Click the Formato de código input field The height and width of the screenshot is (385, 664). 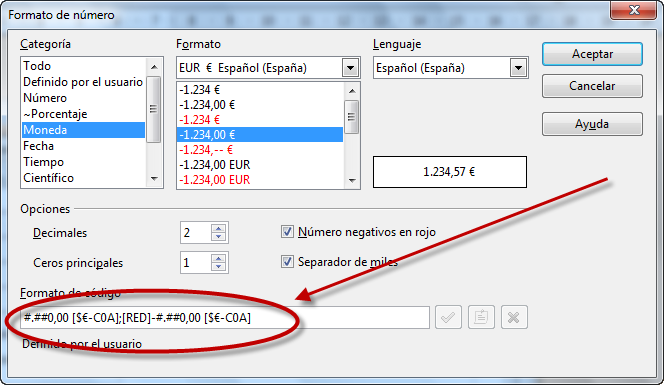coord(225,317)
